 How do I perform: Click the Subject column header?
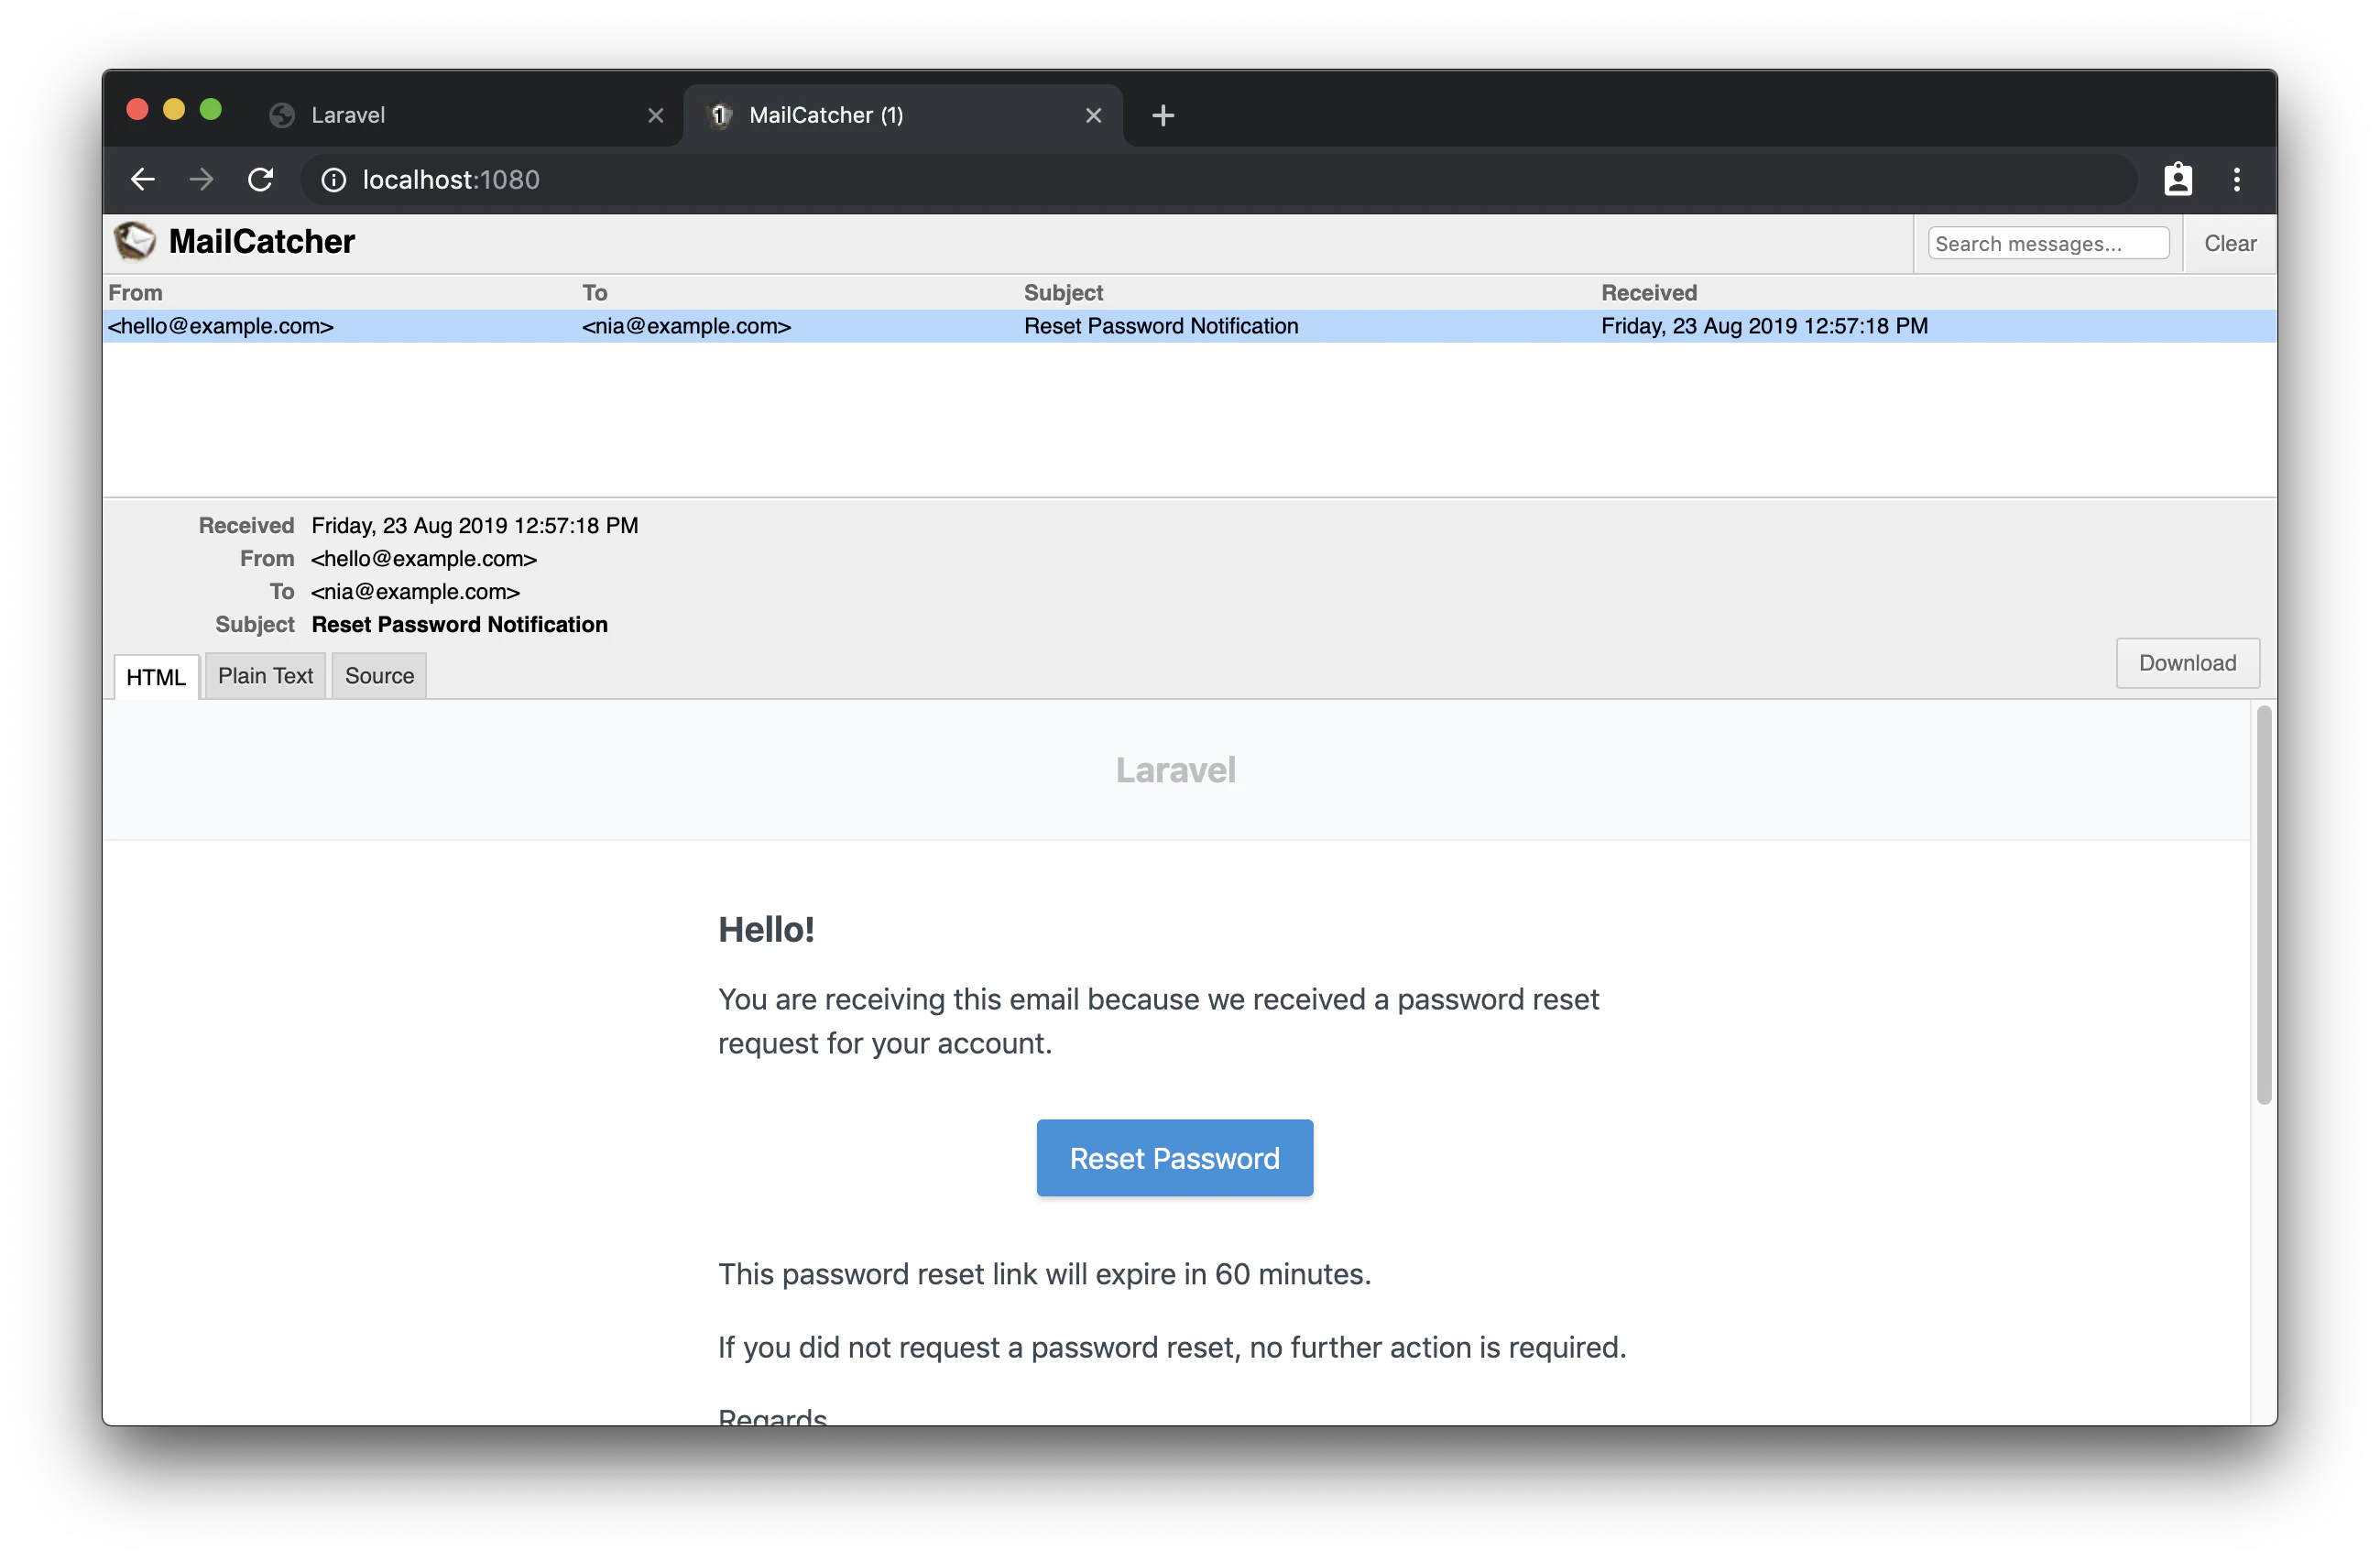pos(1063,293)
